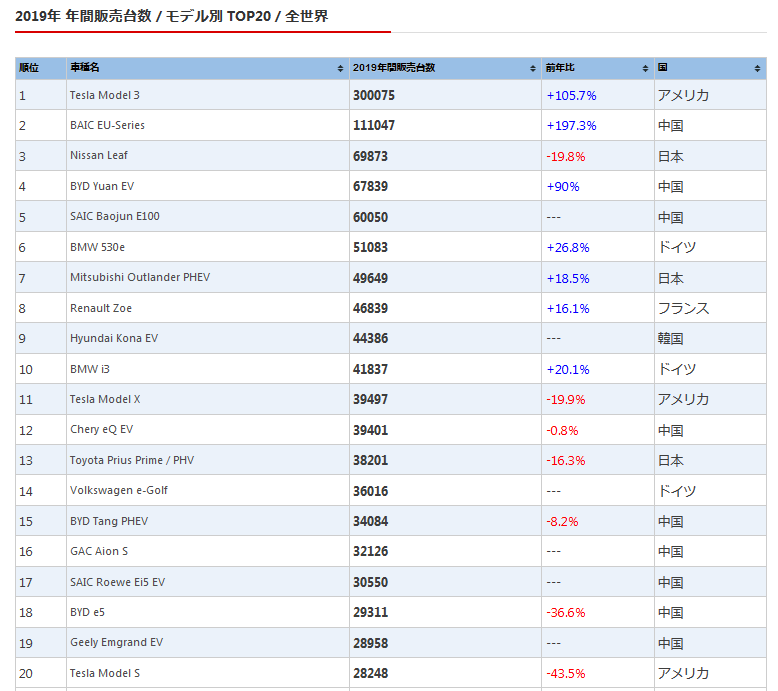Select rank number 10 cell
778x691 pixels.
[x=41, y=369]
